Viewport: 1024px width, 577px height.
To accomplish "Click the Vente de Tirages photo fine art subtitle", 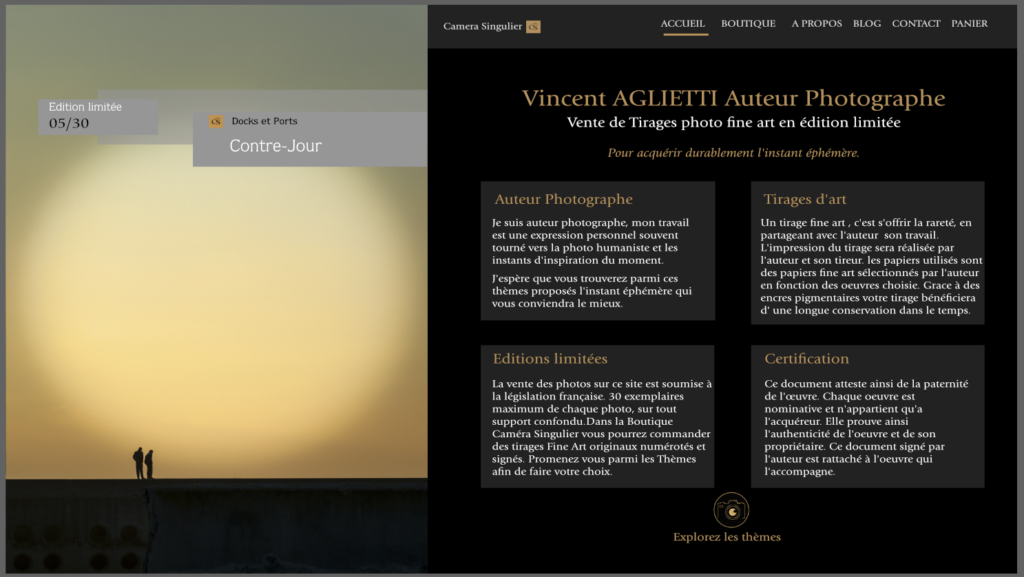I will (733, 123).
